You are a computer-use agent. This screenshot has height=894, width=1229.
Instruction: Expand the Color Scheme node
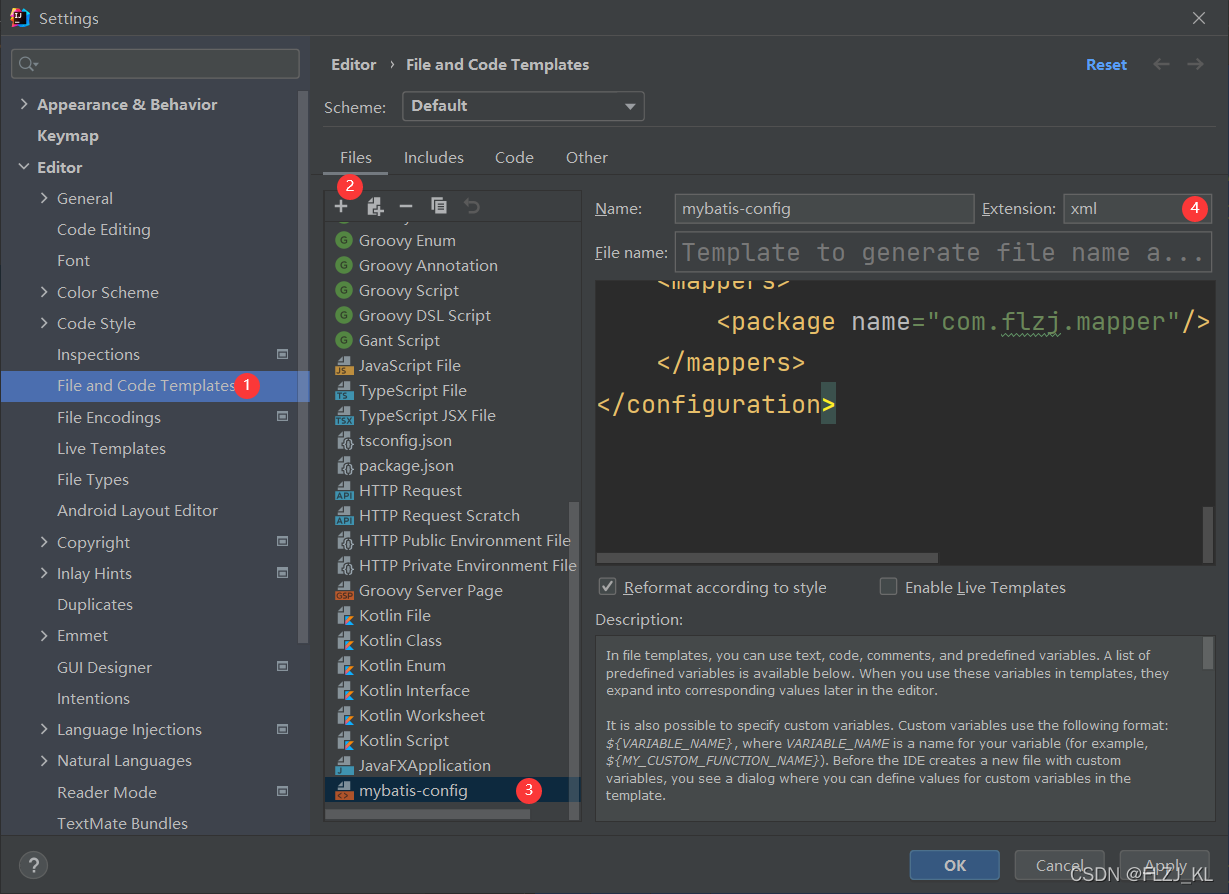click(x=44, y=292)
